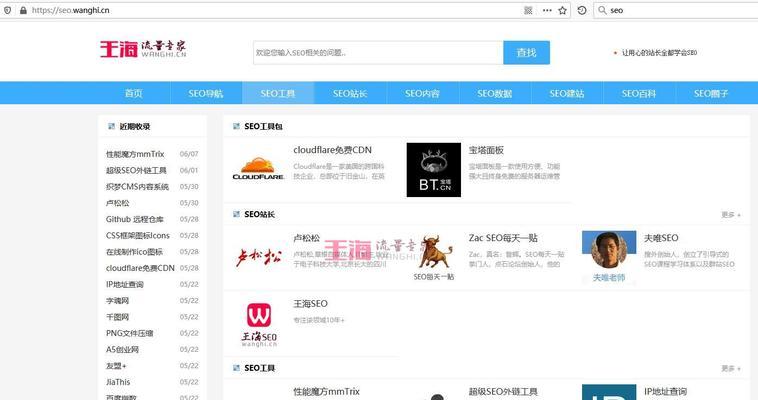The height and width of the screenshot is (400, 758).
Task: Open the SEO工具 nav tab
Action: click(278, 93)
